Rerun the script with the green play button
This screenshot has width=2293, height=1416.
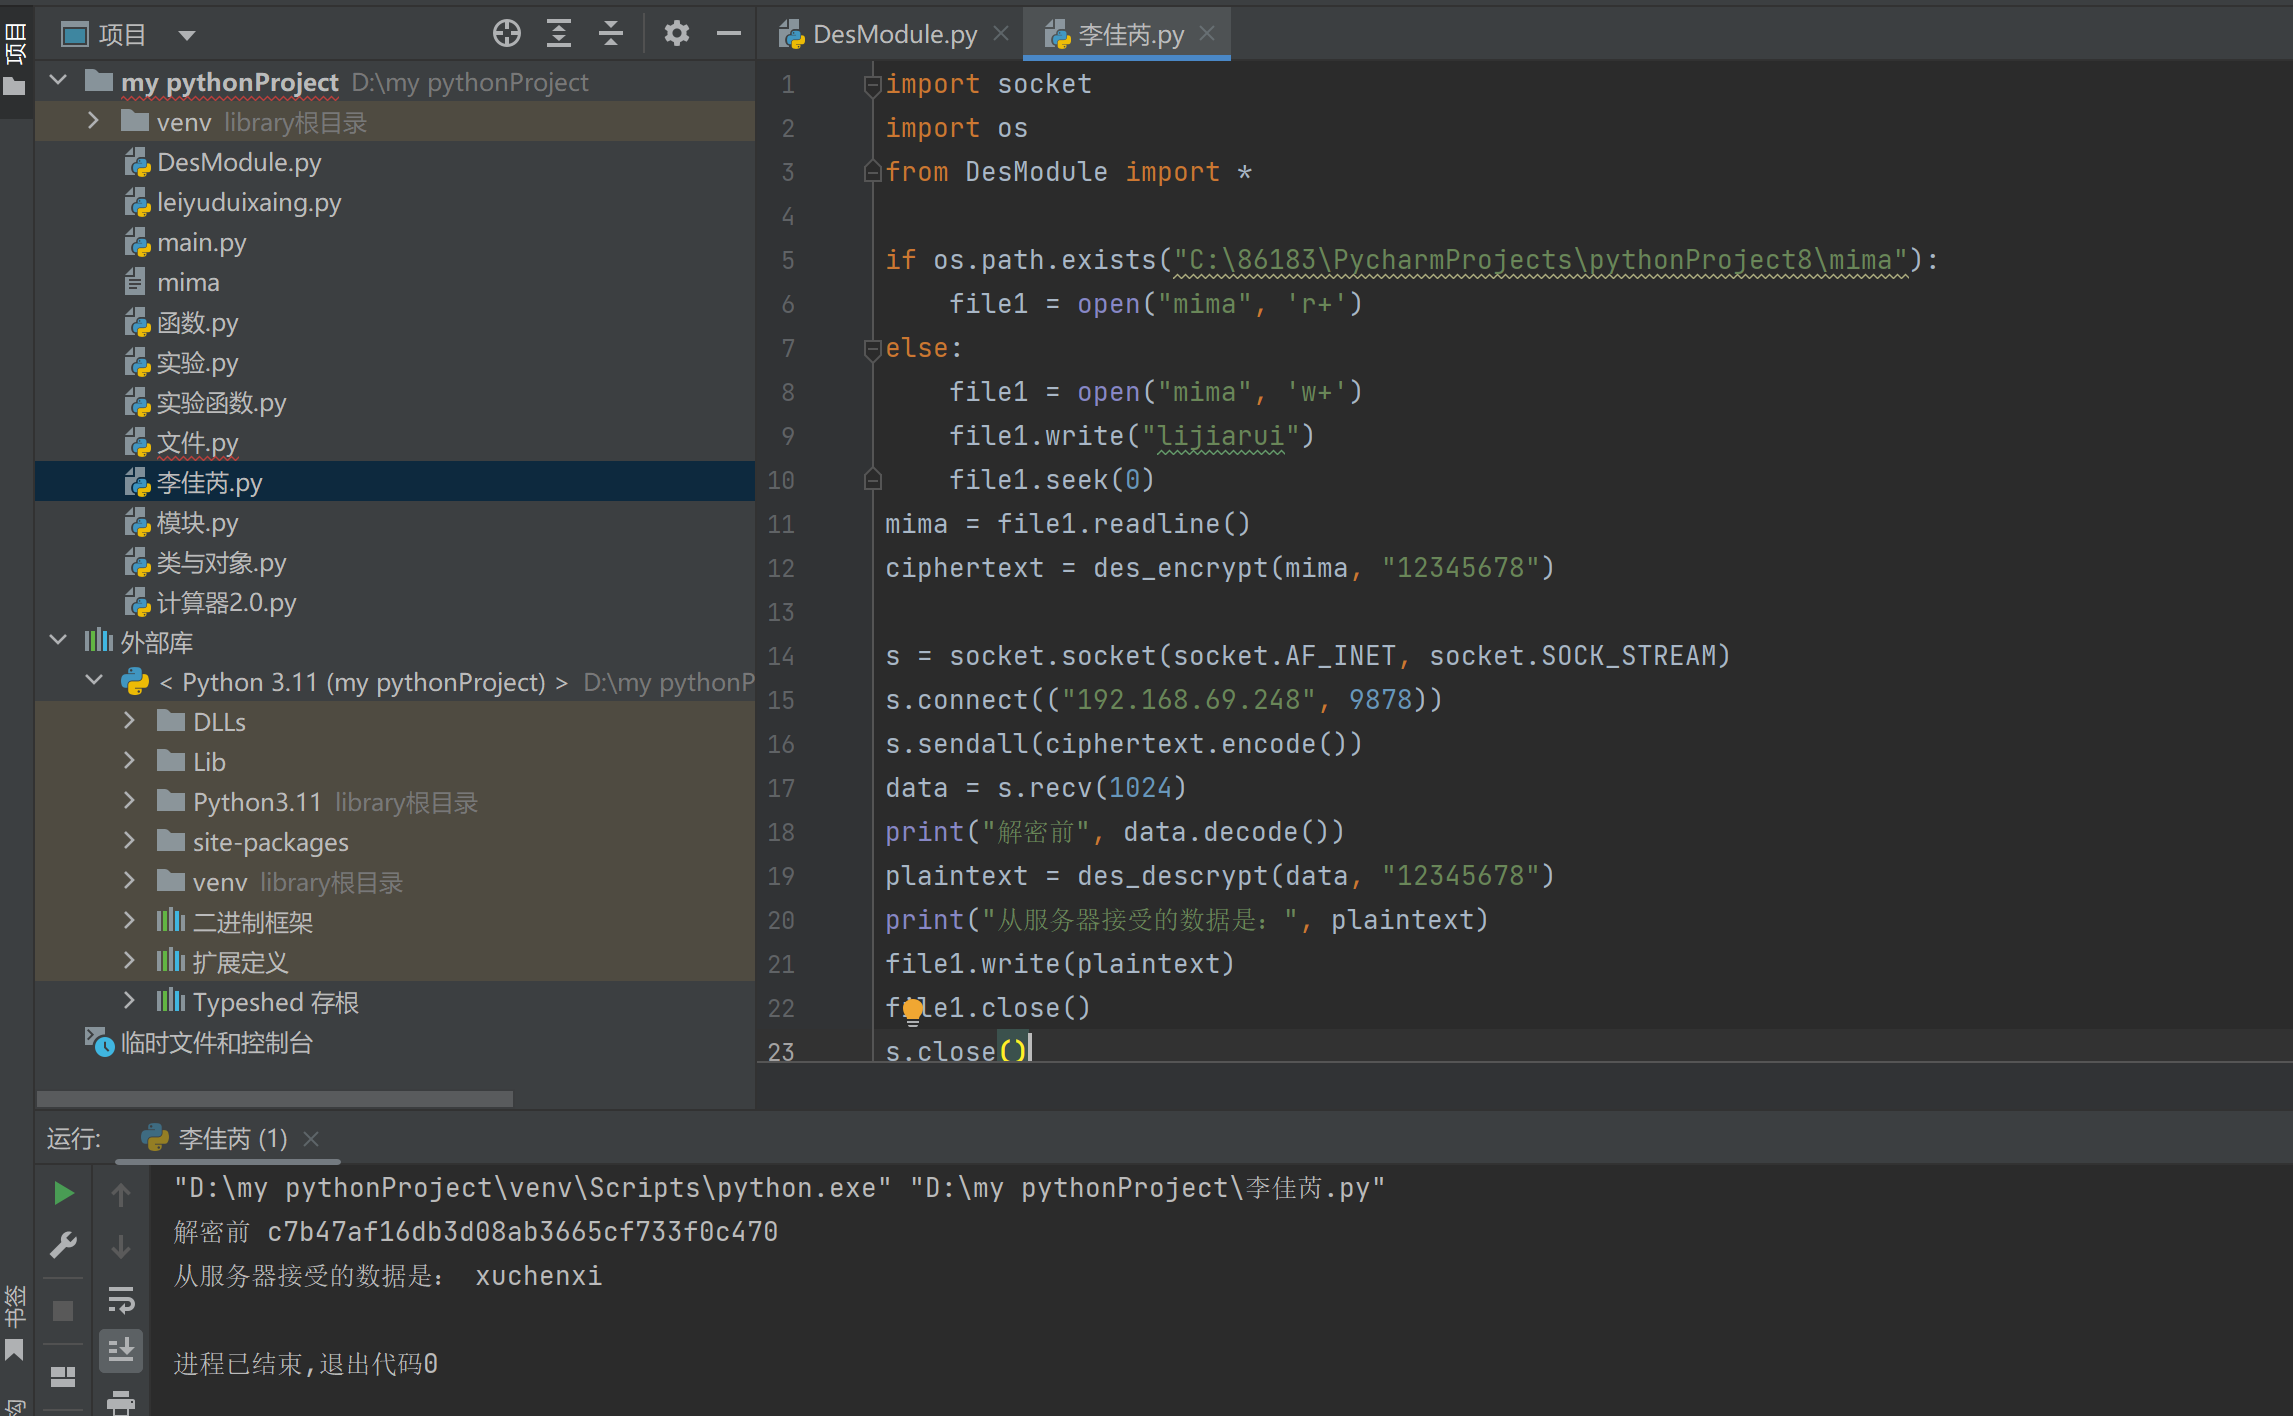point(63,1192)
